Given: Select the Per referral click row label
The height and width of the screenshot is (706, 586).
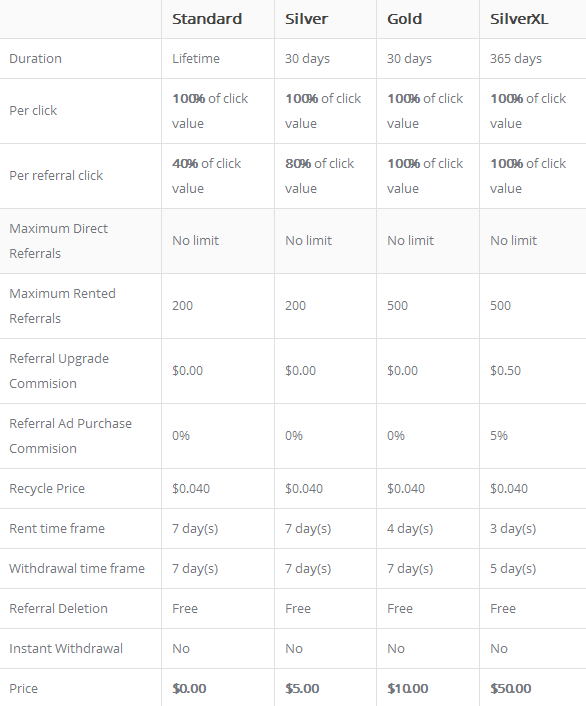Looking at the screenshot, I should click(x=56, y=176).
